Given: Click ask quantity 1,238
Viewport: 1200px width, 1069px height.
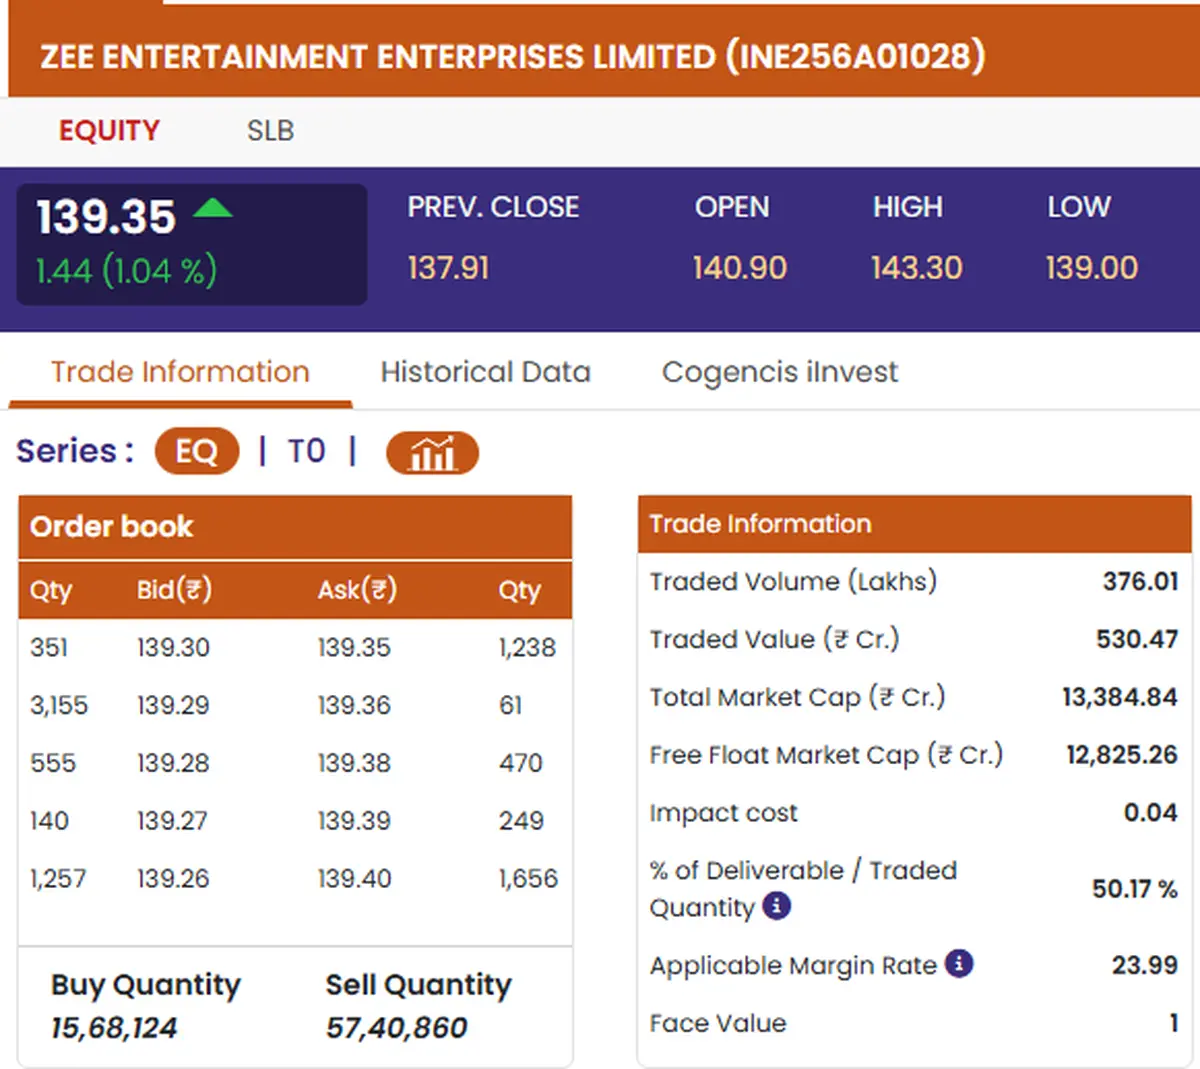Looking at the screenshot, I should tap(527, 648).
